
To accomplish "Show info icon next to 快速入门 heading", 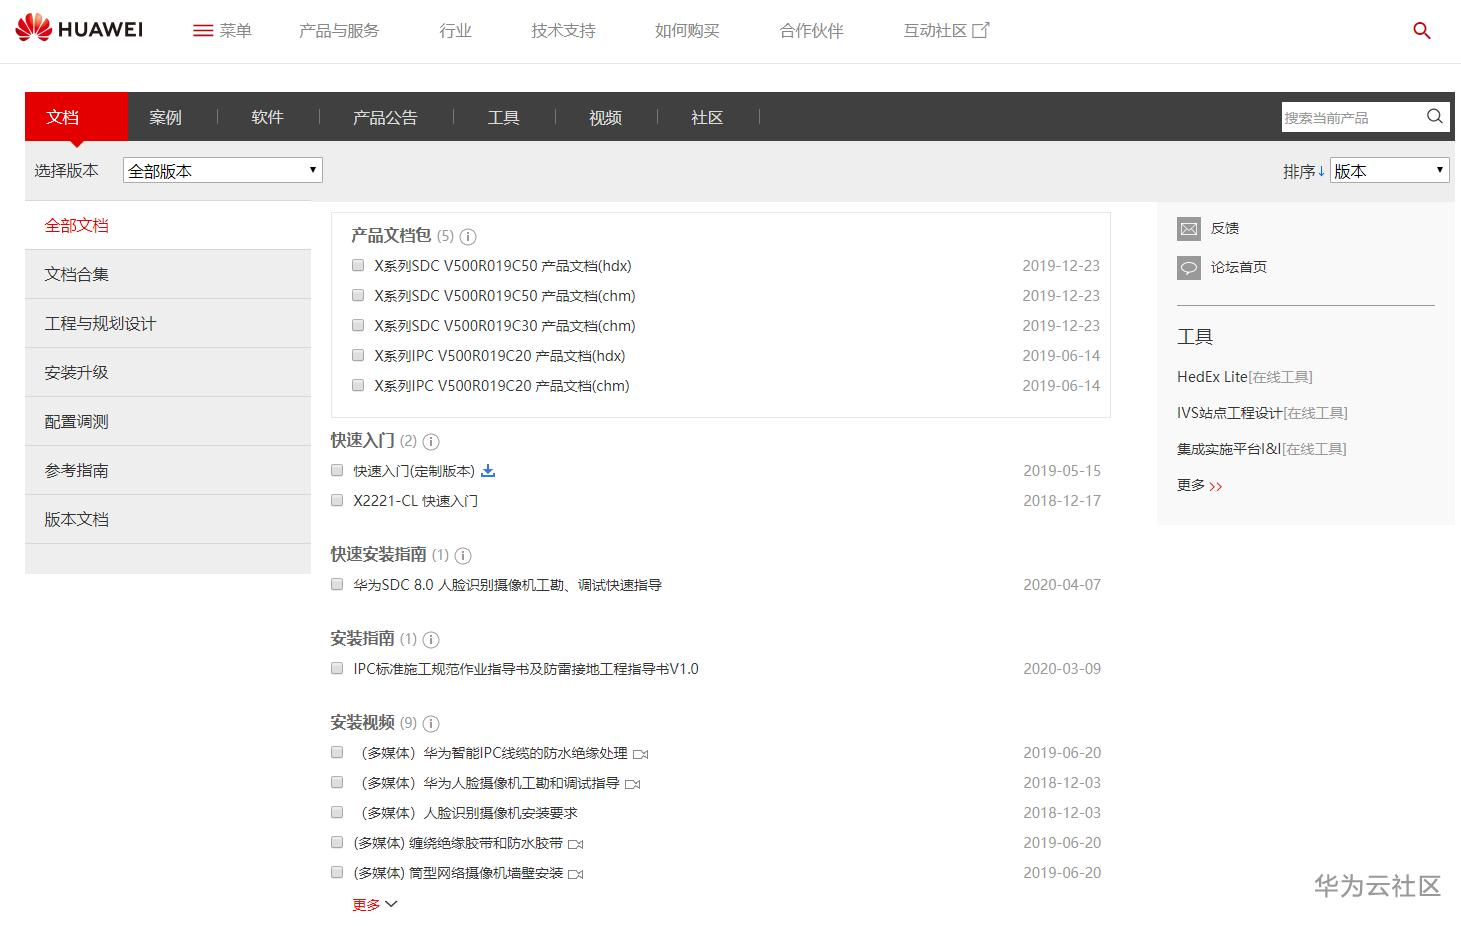I will 431,442.
